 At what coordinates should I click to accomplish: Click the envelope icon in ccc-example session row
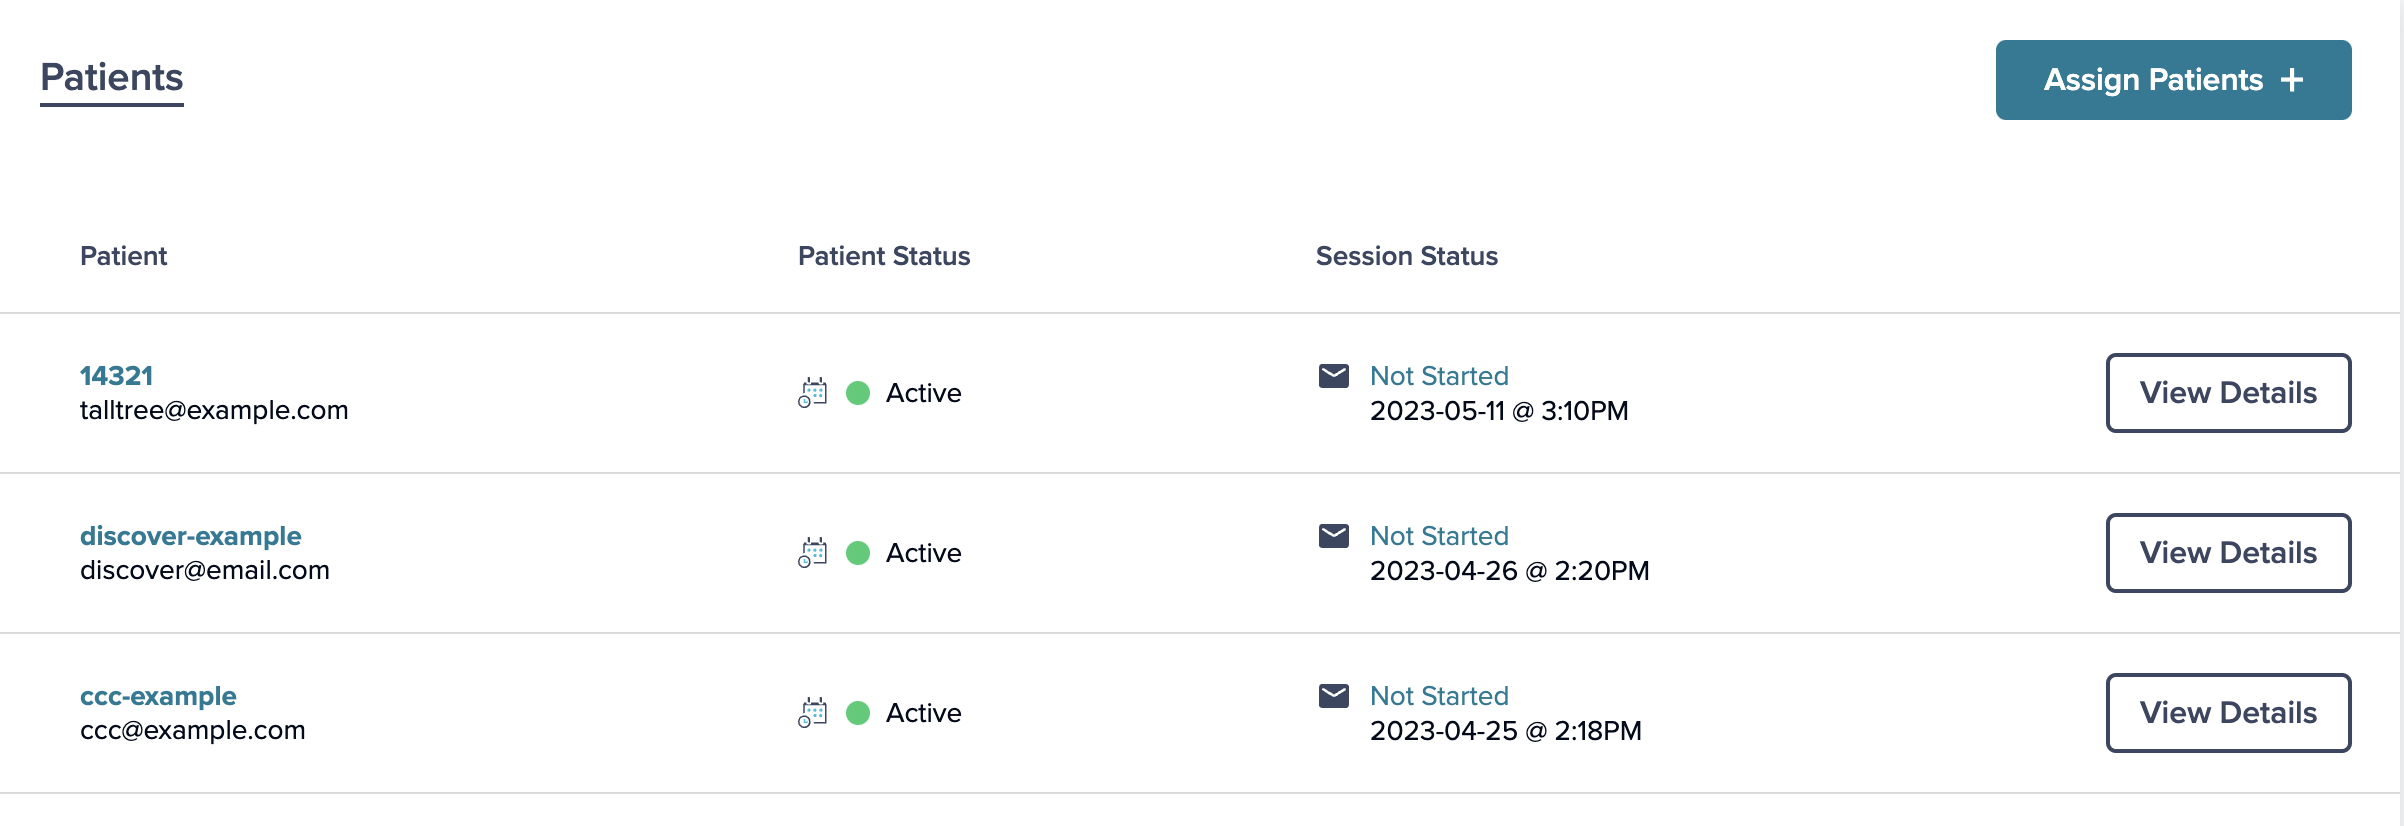(x=1334, y=696)
